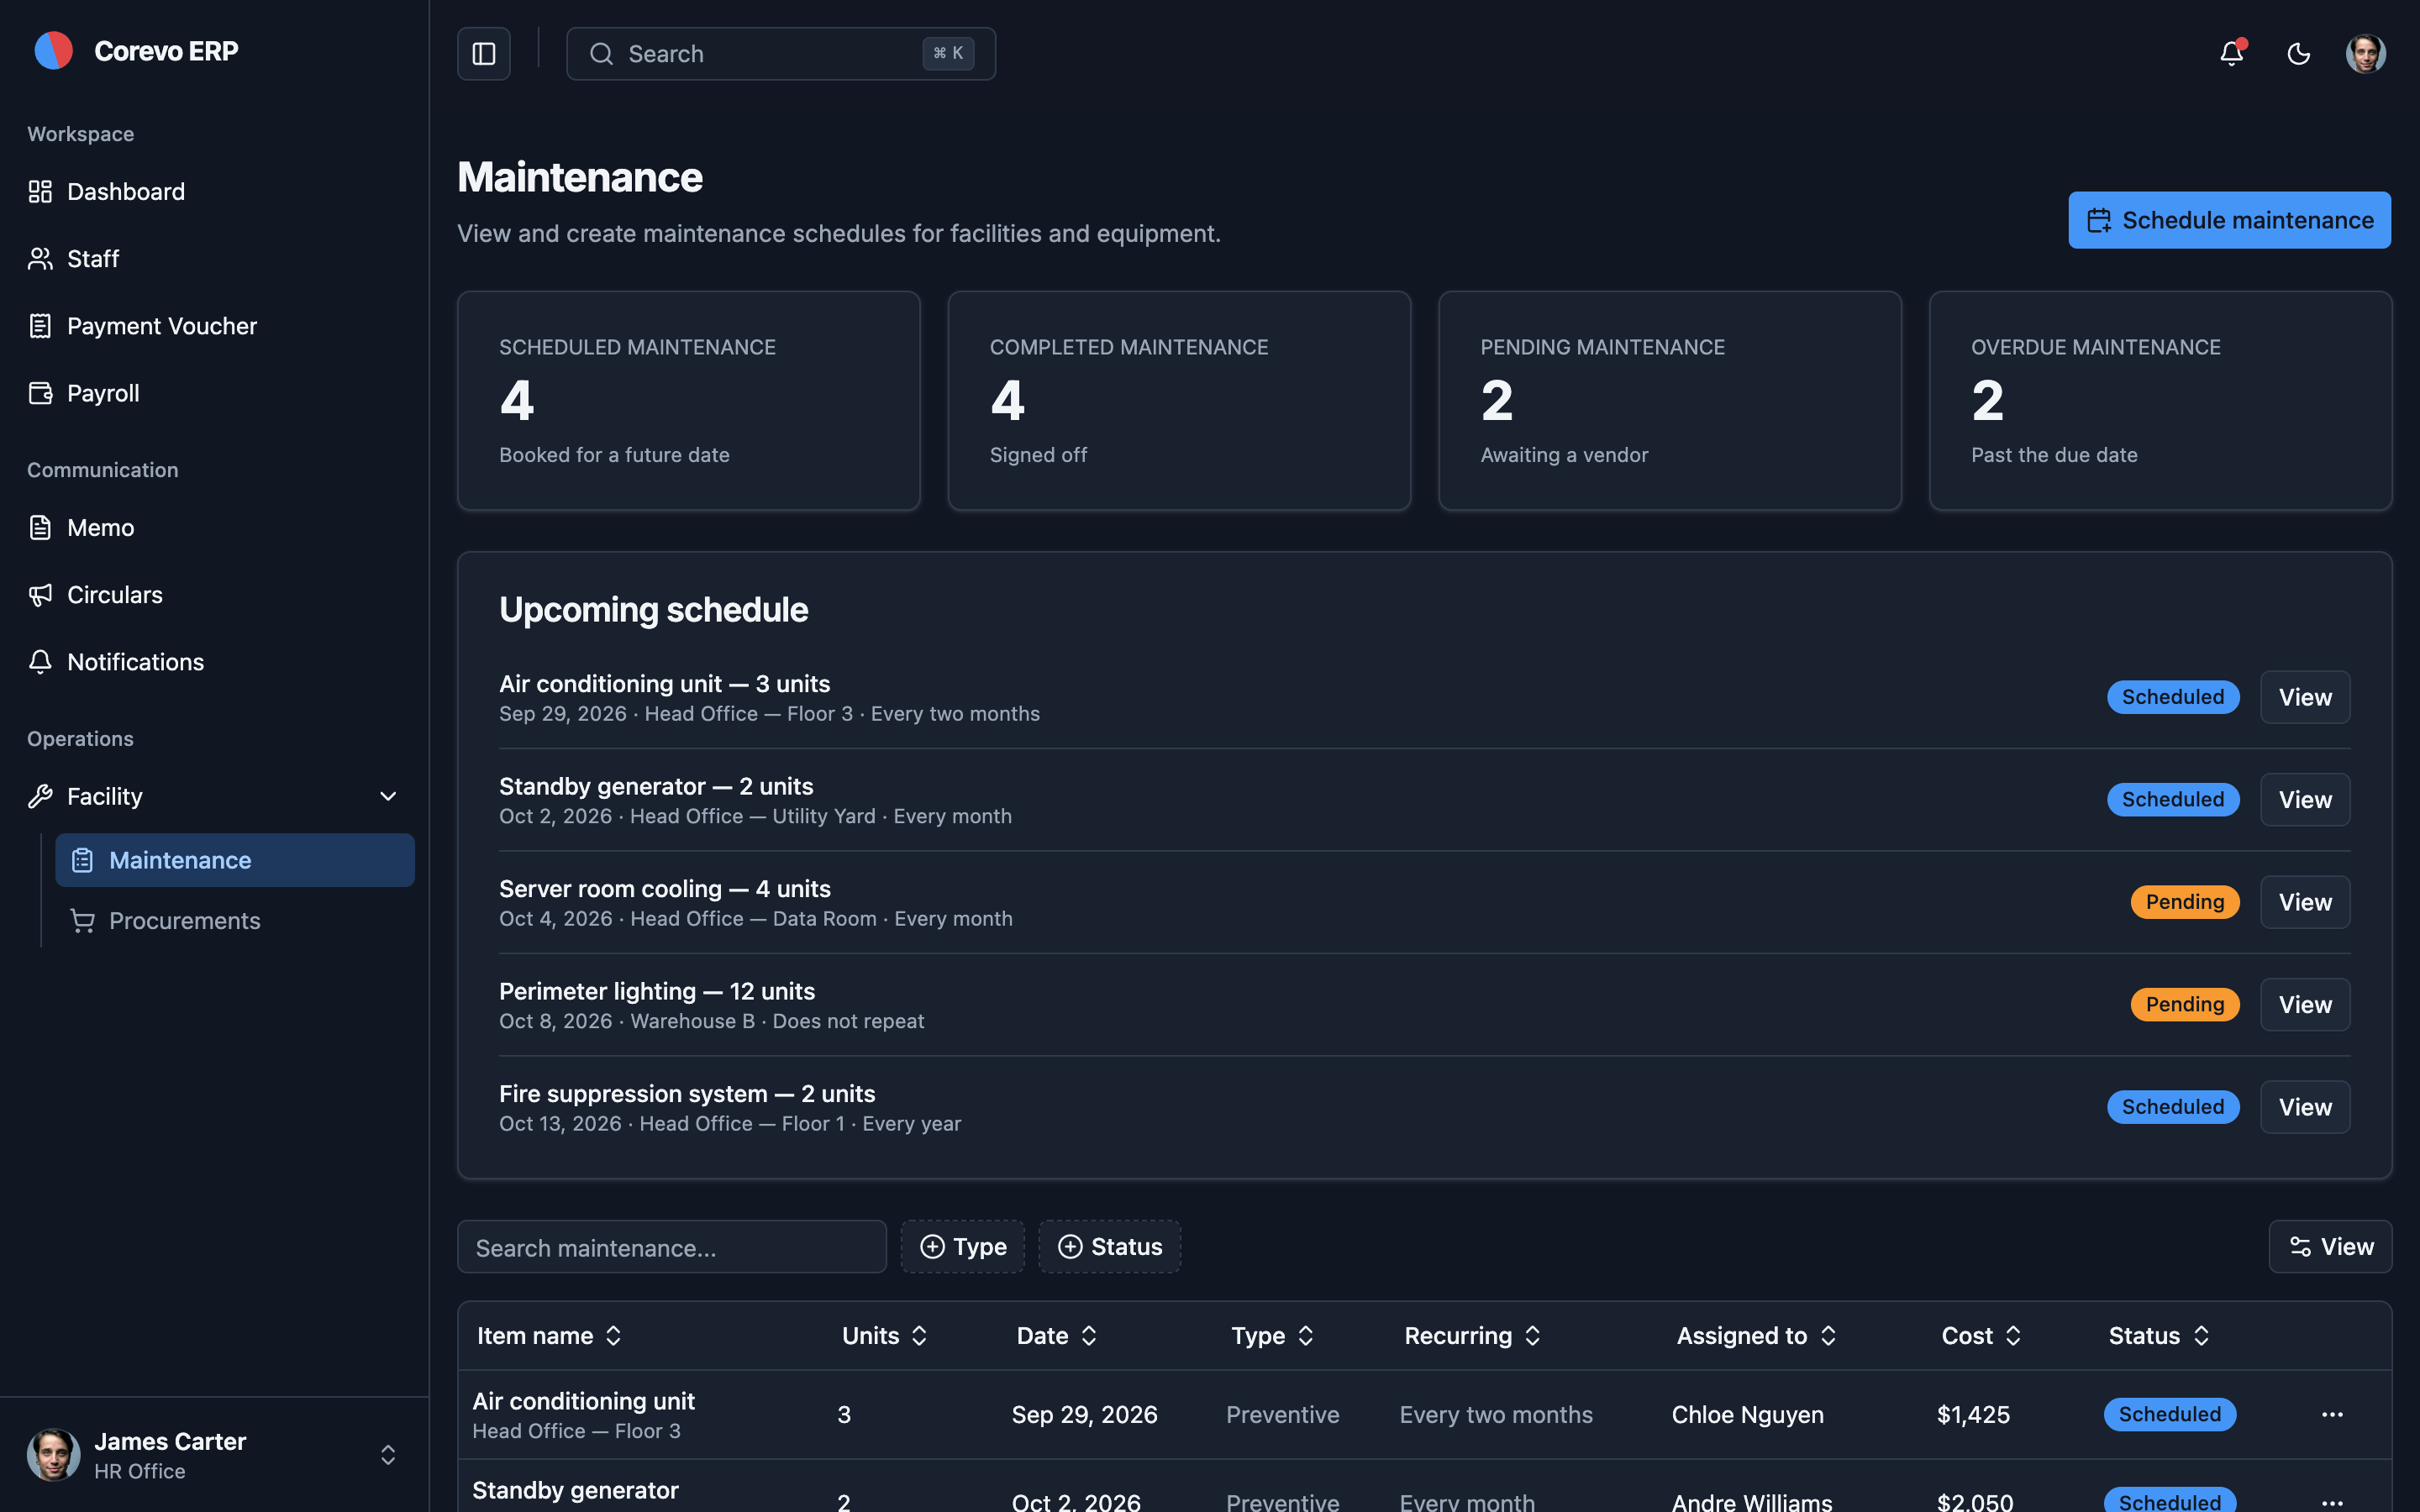Focus the top Search field
The width and height of the screenshot is (2420, 1512).
(781, 53)
